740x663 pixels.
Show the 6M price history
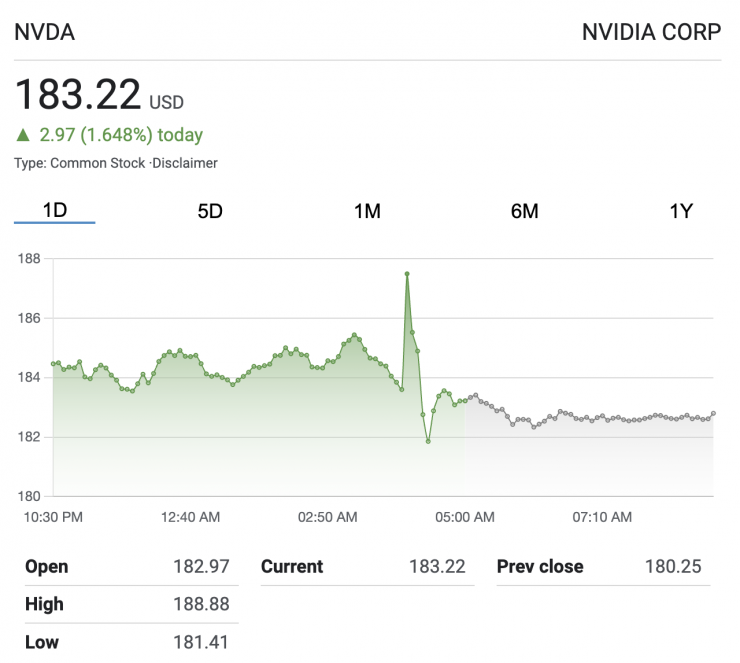coord(524,211)
